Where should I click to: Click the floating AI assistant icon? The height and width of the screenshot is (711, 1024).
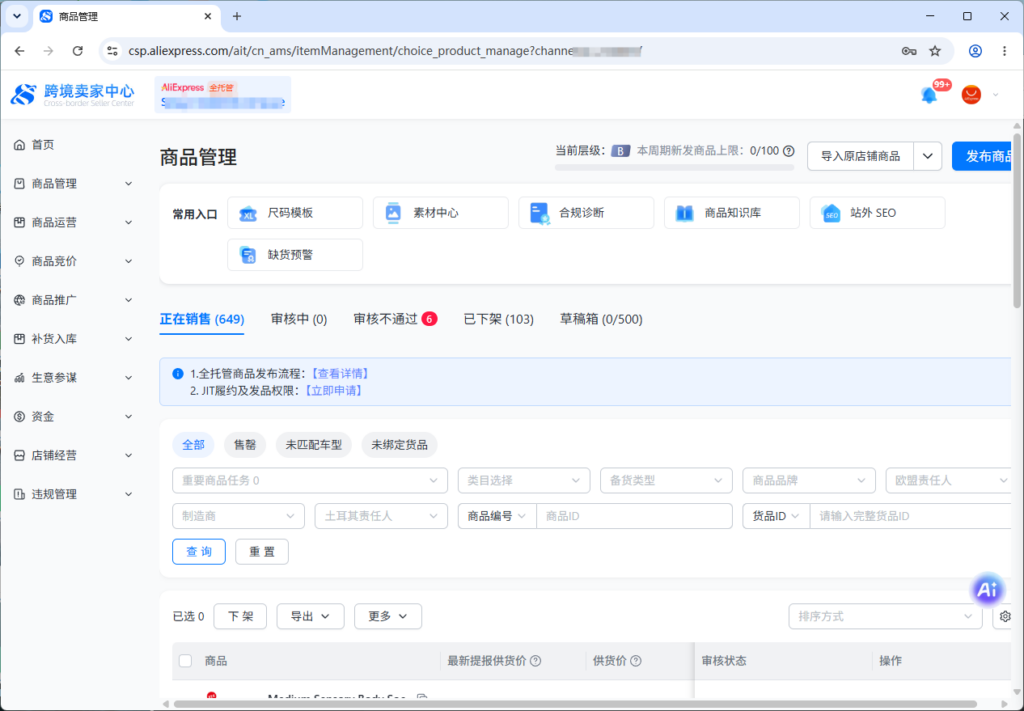pyautogui.click(x=987, y=590)
